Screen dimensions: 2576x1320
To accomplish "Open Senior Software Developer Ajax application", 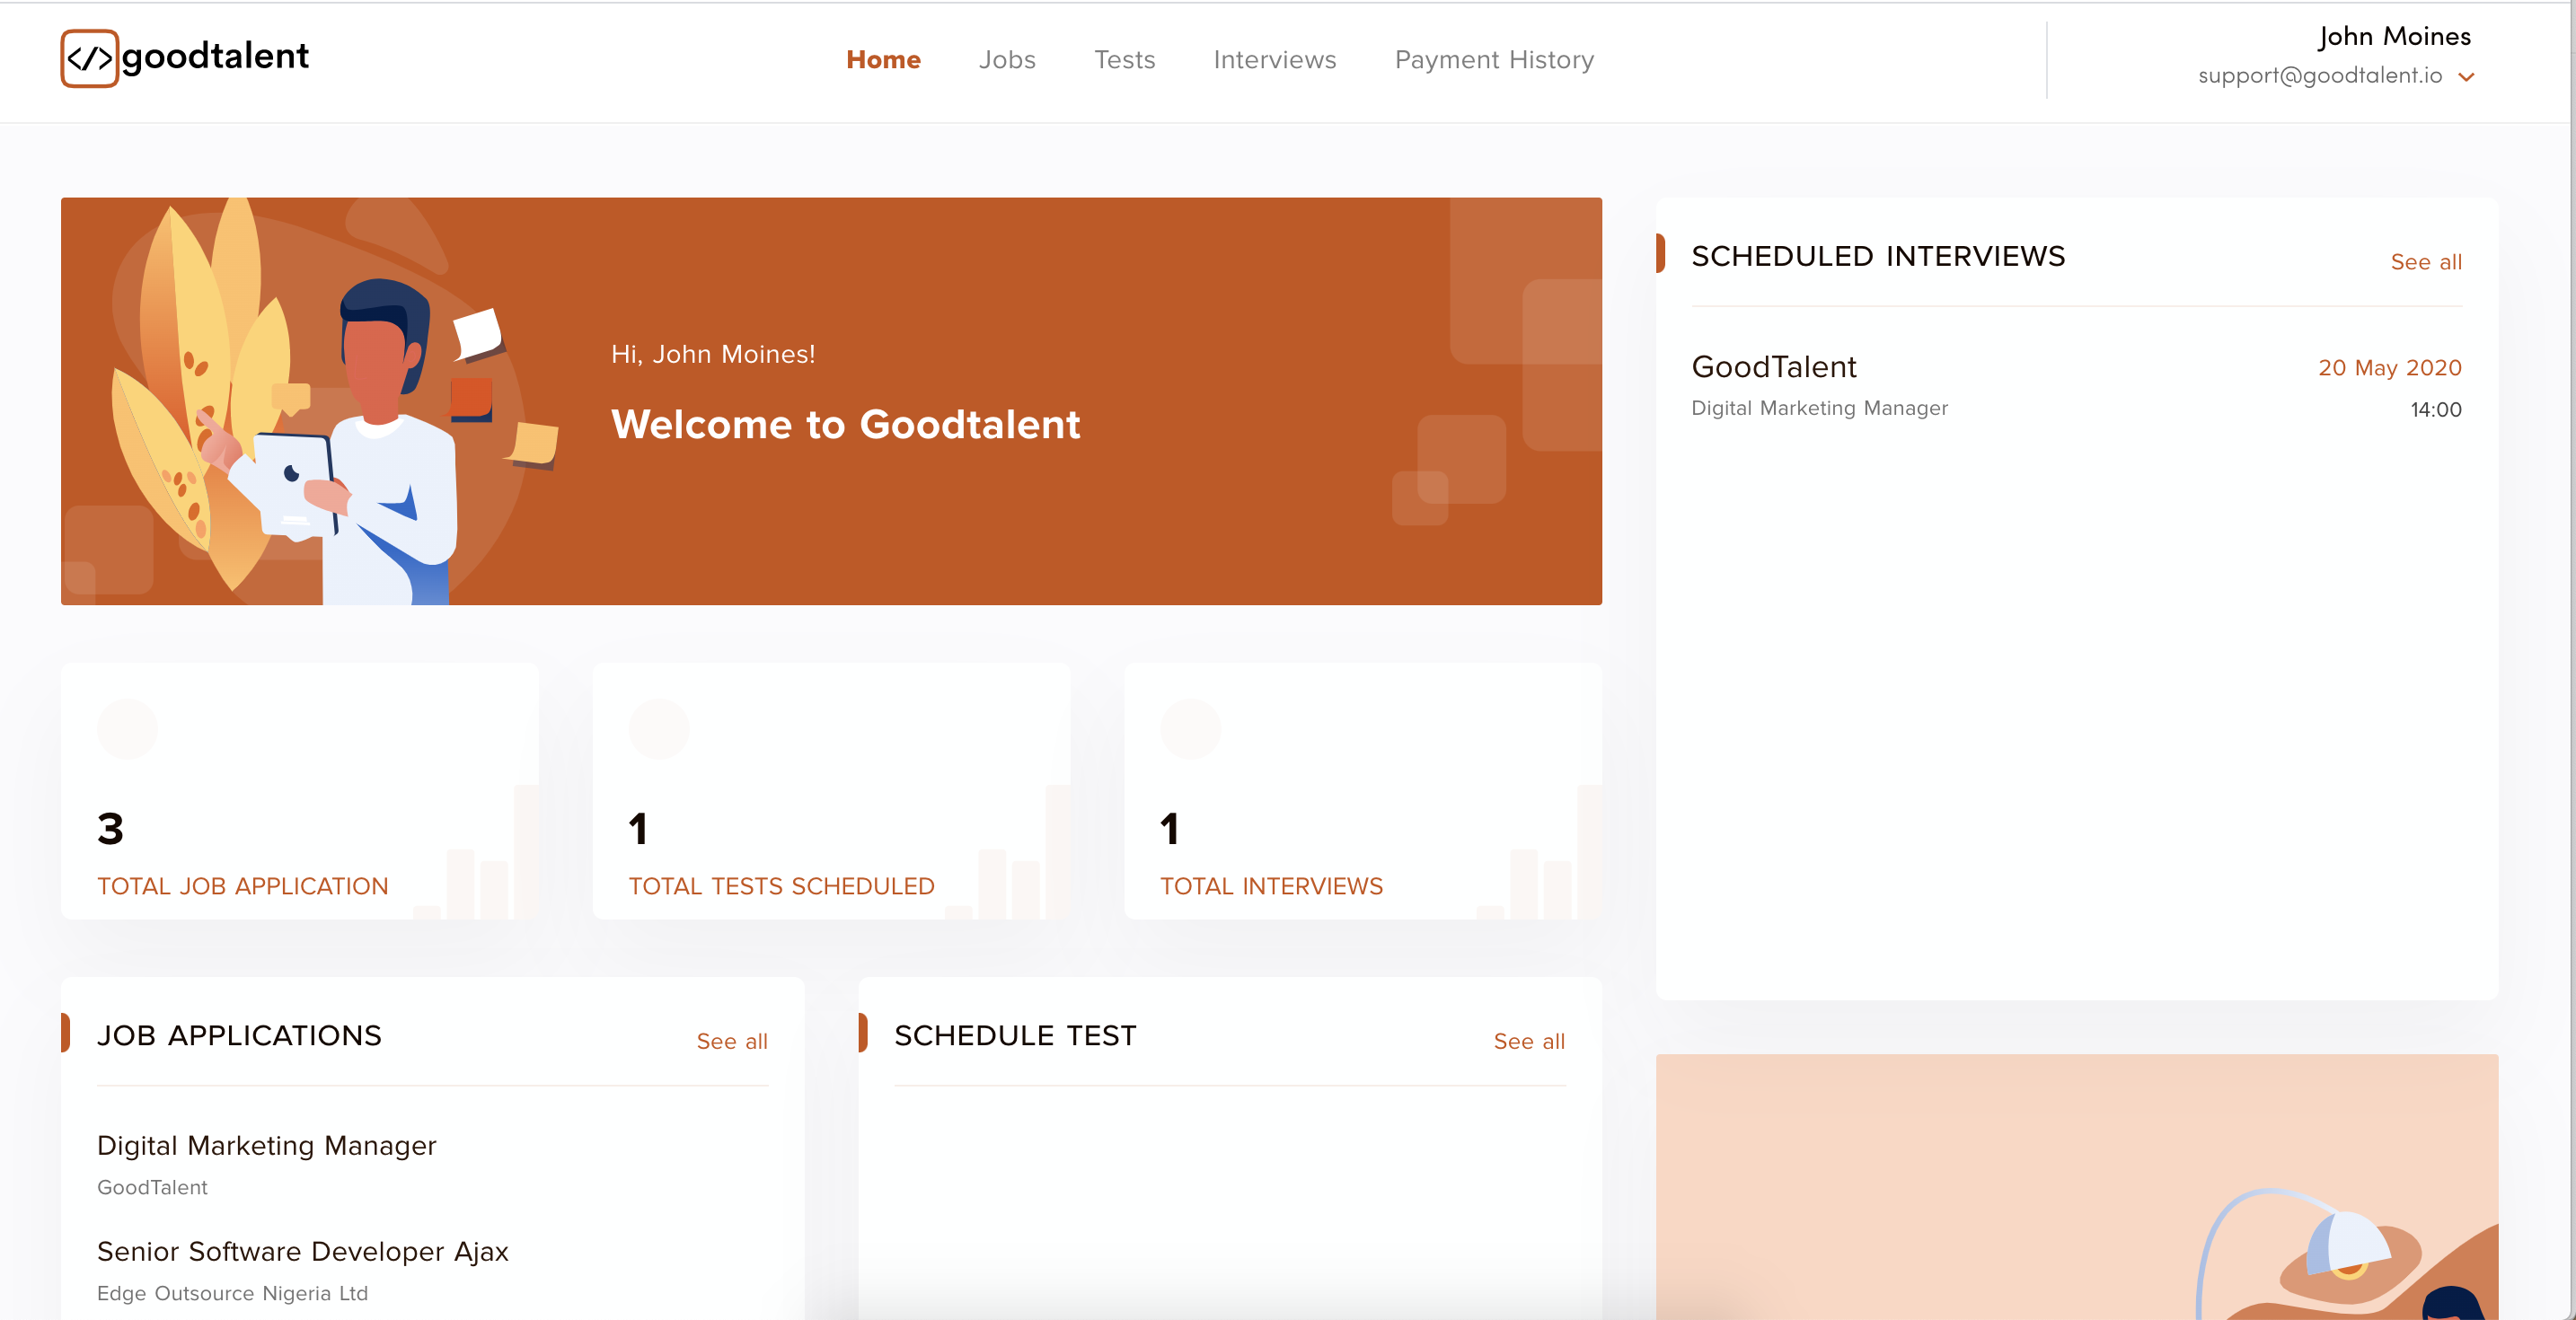I will click(302, 1251).
